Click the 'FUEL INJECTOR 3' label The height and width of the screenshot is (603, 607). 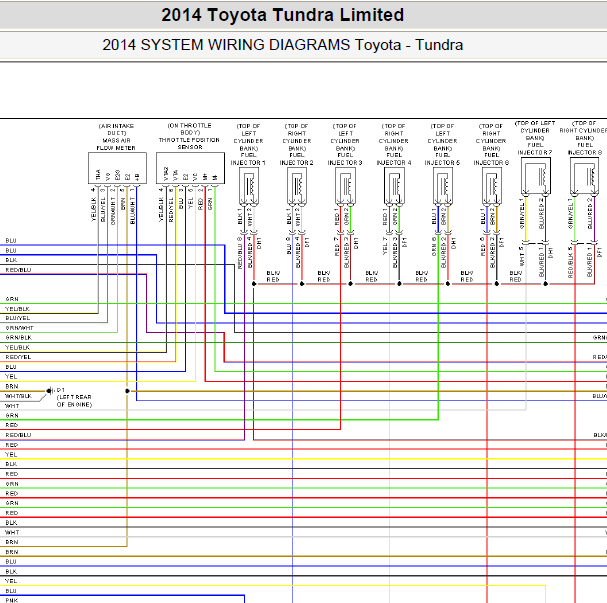(345, 159)
